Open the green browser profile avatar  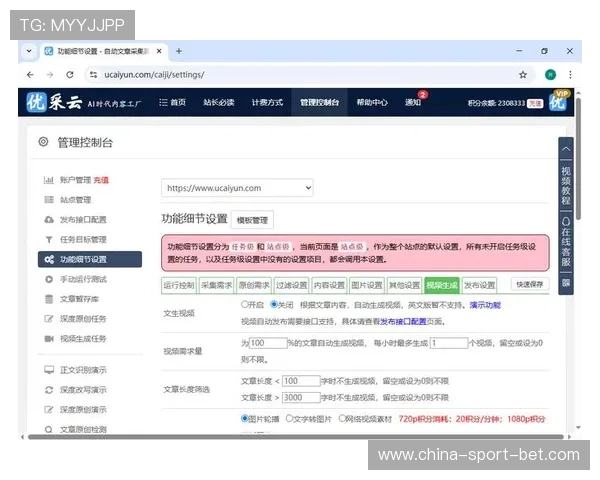tap(550, 75)
